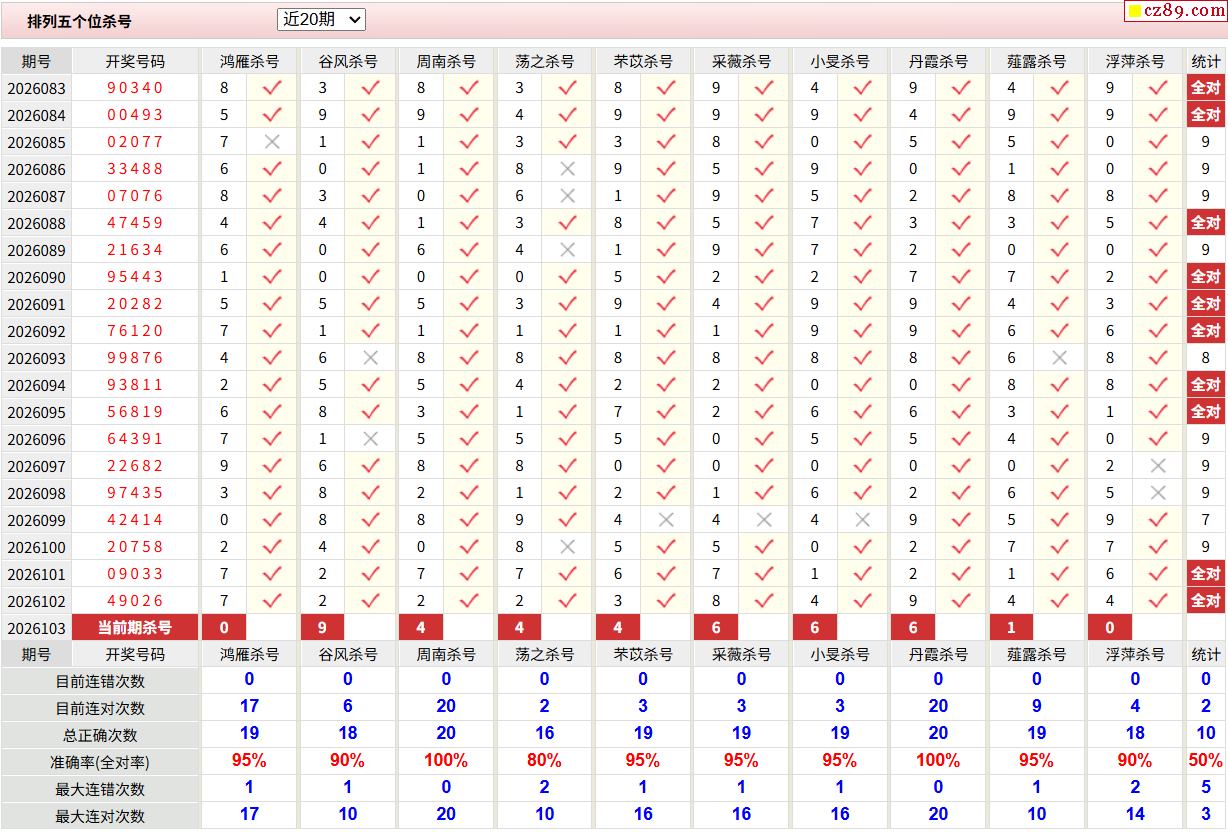The width and height of the screenshot is (1228, 832).
Task: Open the 近20期 period dropdown
Action: click(x=321, y=19)
